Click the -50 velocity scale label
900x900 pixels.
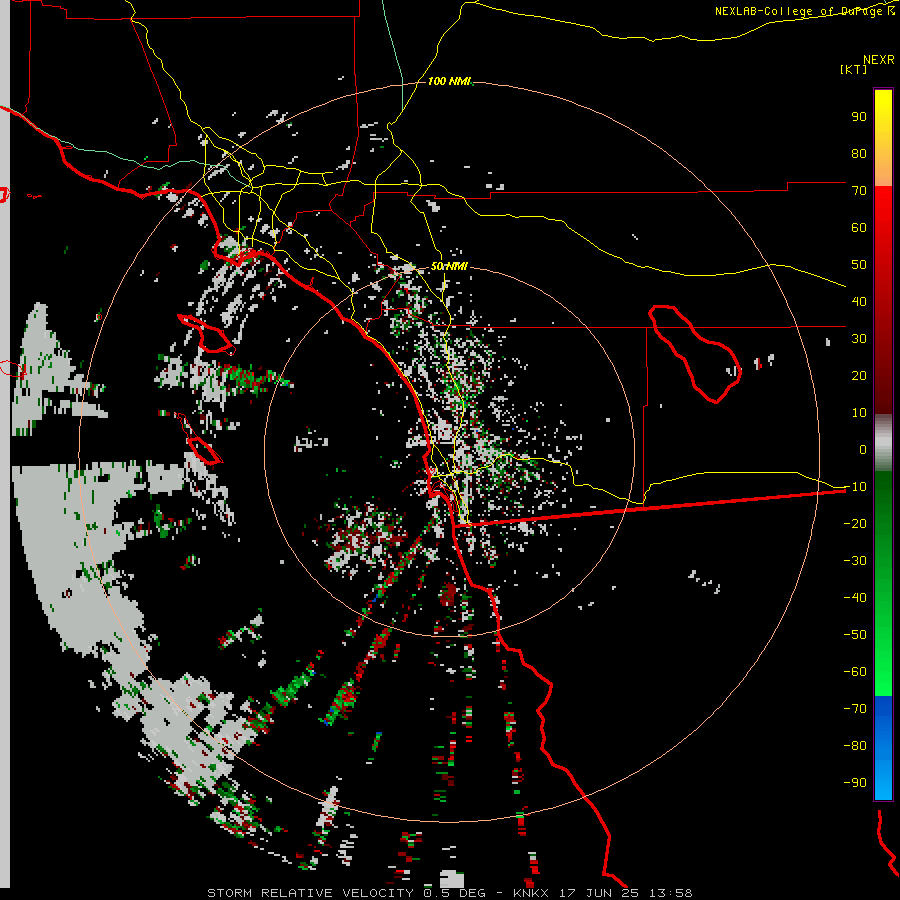pos(855,635)
